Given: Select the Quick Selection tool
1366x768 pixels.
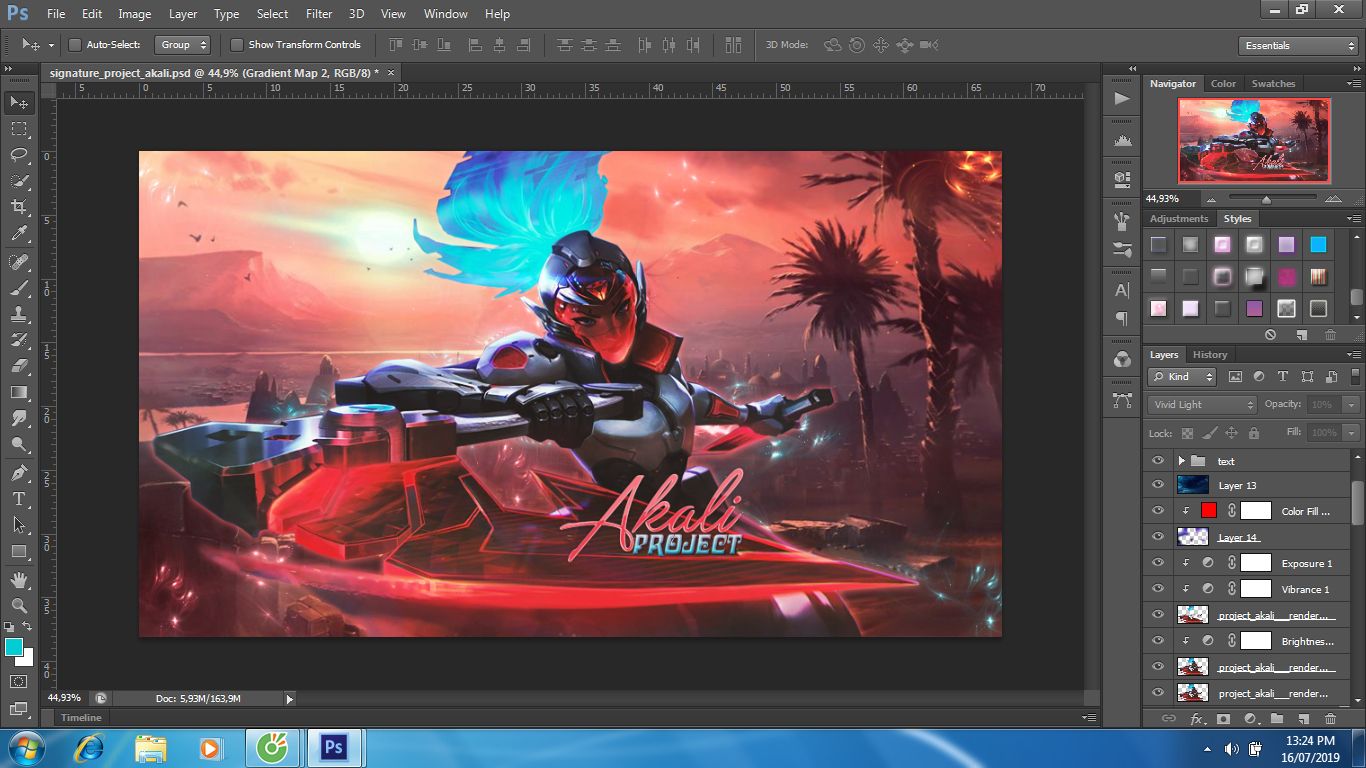Looking at the screenshot, I should tap(19, 181).
